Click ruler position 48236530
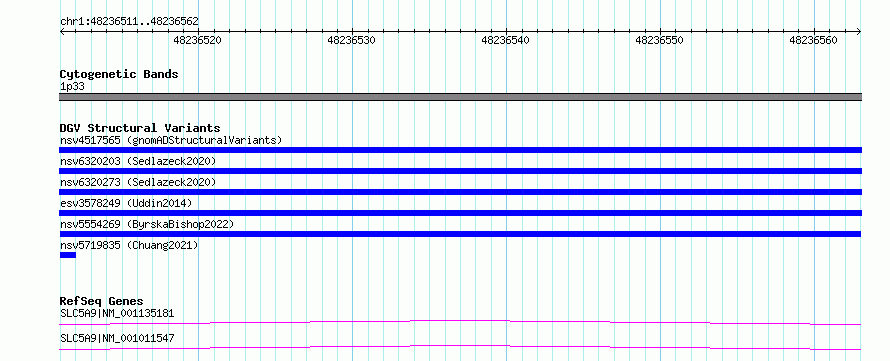This screenshot has height=361, width=890. click(x=351, y=40)
